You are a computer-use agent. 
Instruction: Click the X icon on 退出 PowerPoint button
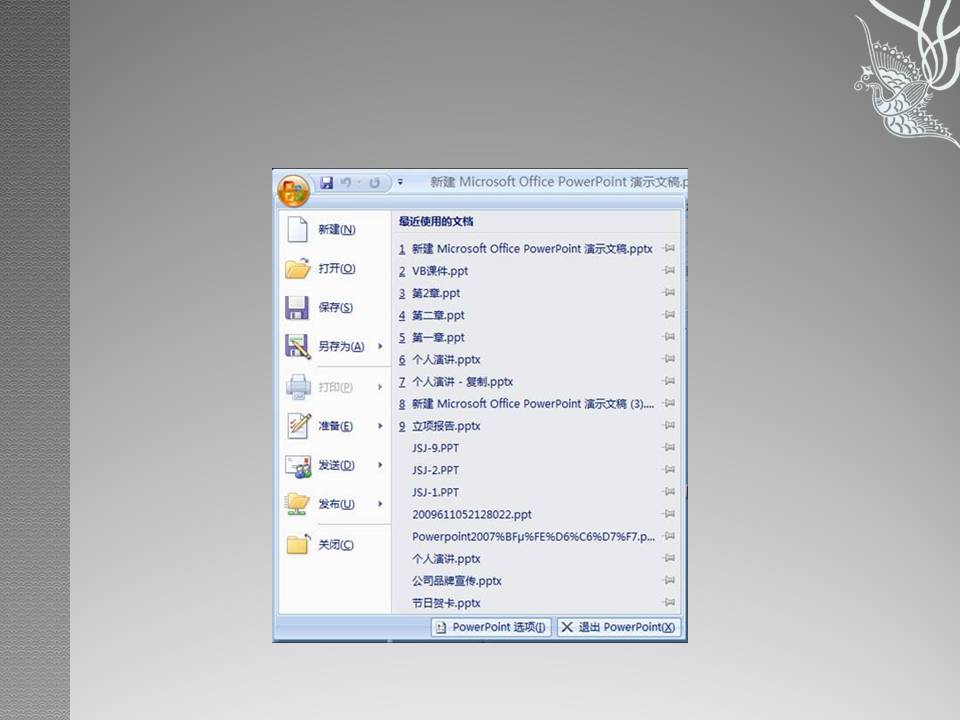click(567, 627)
